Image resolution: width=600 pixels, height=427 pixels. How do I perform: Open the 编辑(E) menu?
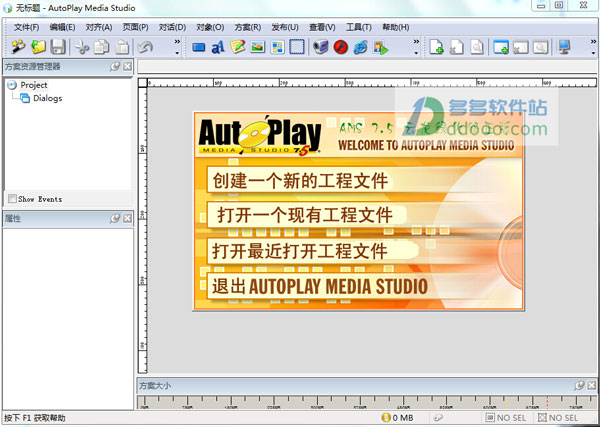[x=62, y=28]
